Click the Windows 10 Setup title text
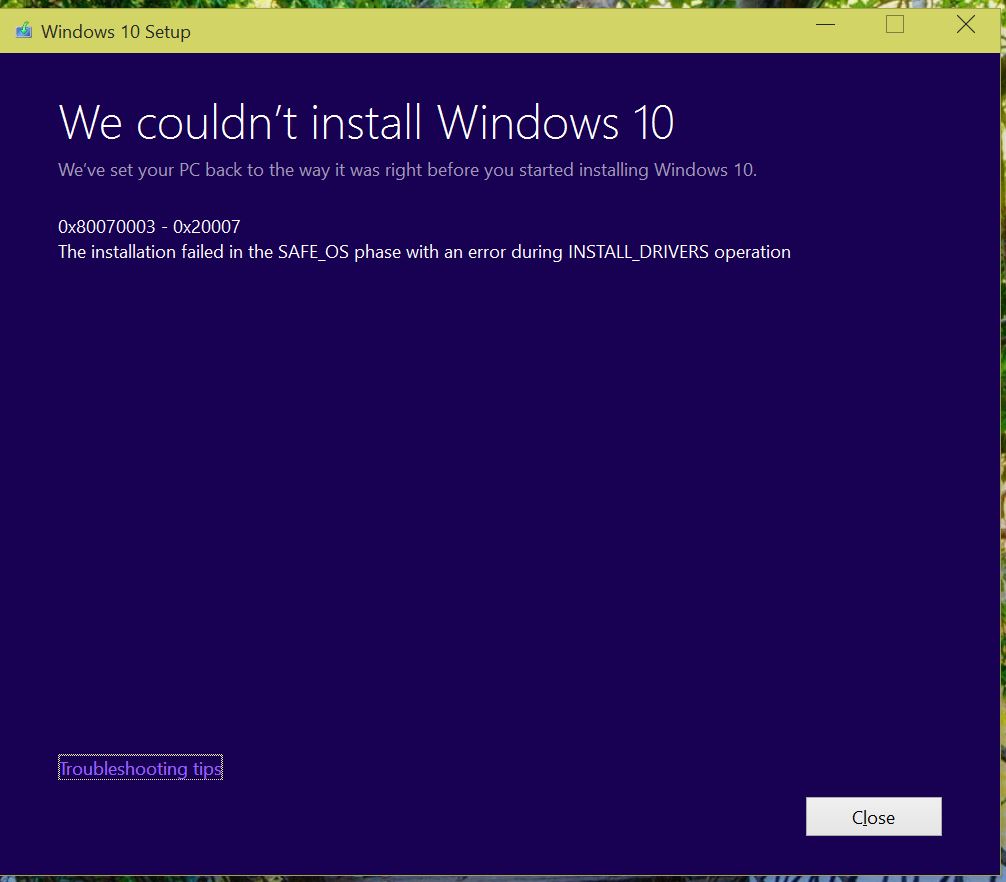 click(115, 31)
